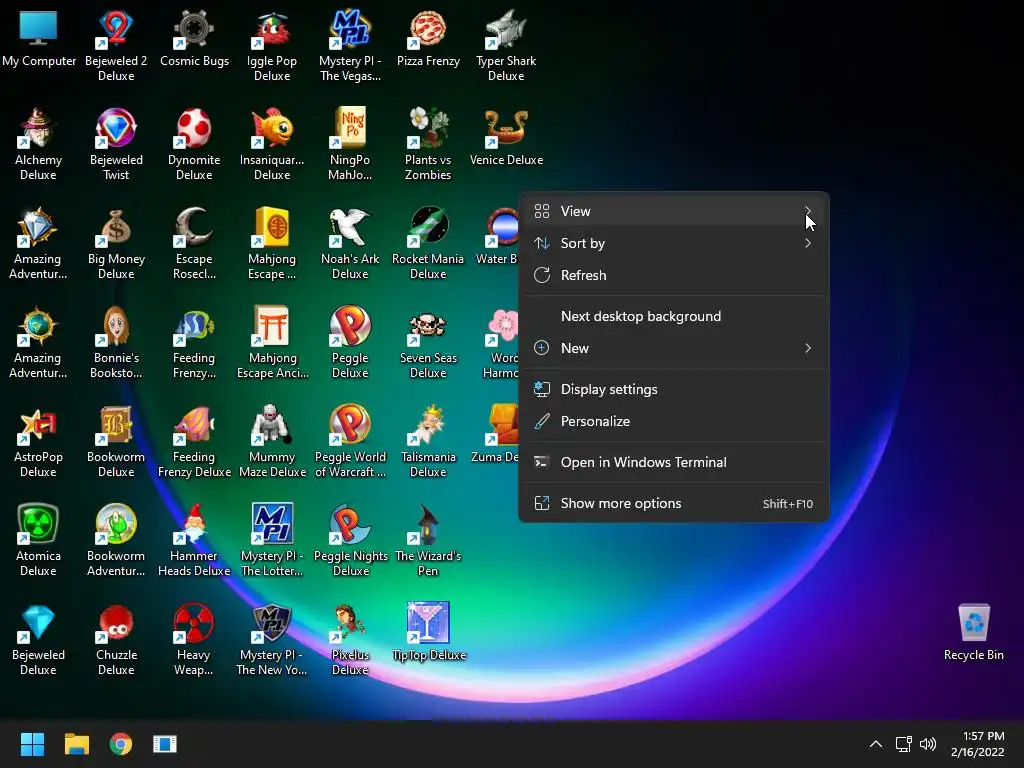Select Mystery PI The New York shortcut
Viewport: 1024px width, 768px height.
(272, 641)
